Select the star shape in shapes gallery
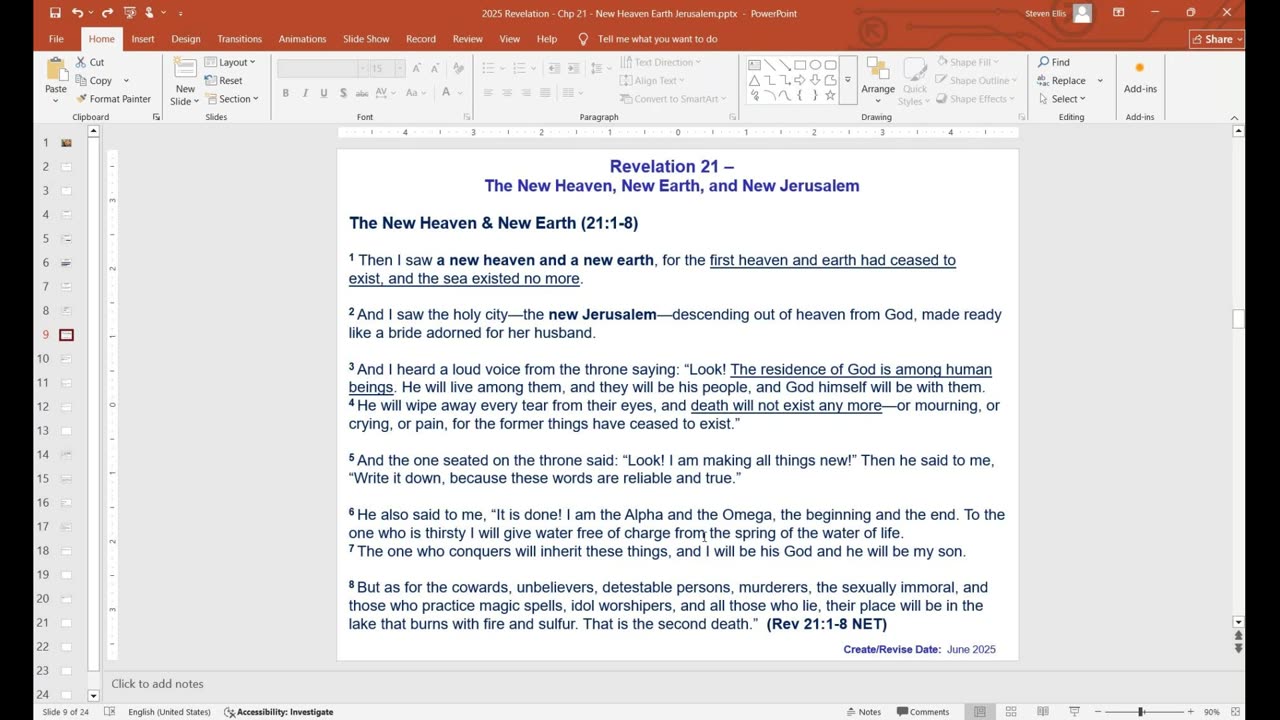The image size is (1280, 720). tap(831, 95)
